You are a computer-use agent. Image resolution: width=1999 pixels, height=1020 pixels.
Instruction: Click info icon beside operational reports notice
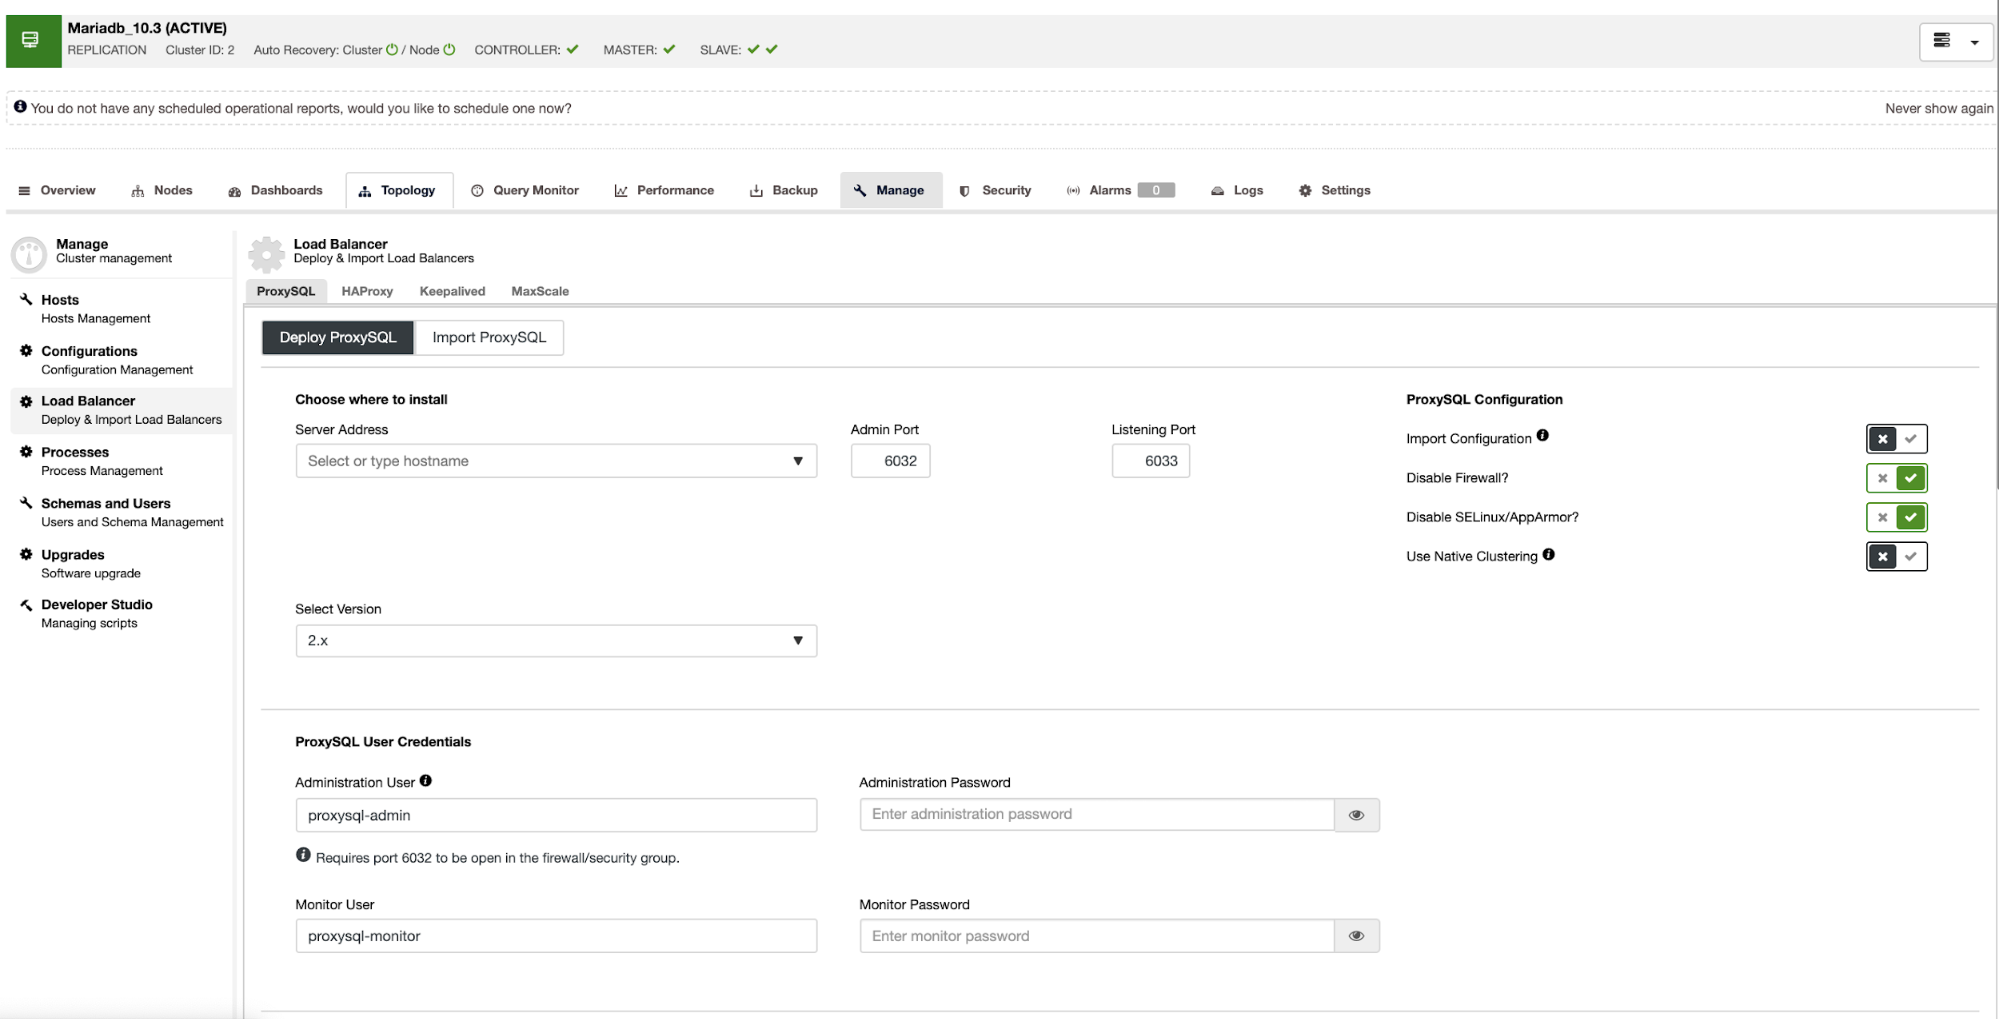point(20,107)
